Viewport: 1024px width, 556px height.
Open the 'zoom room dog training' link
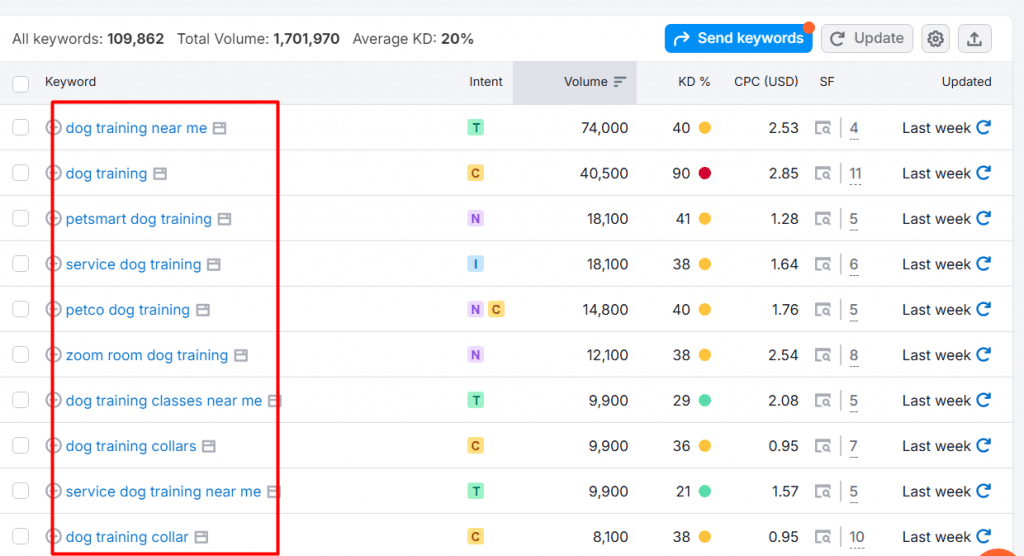147,355
